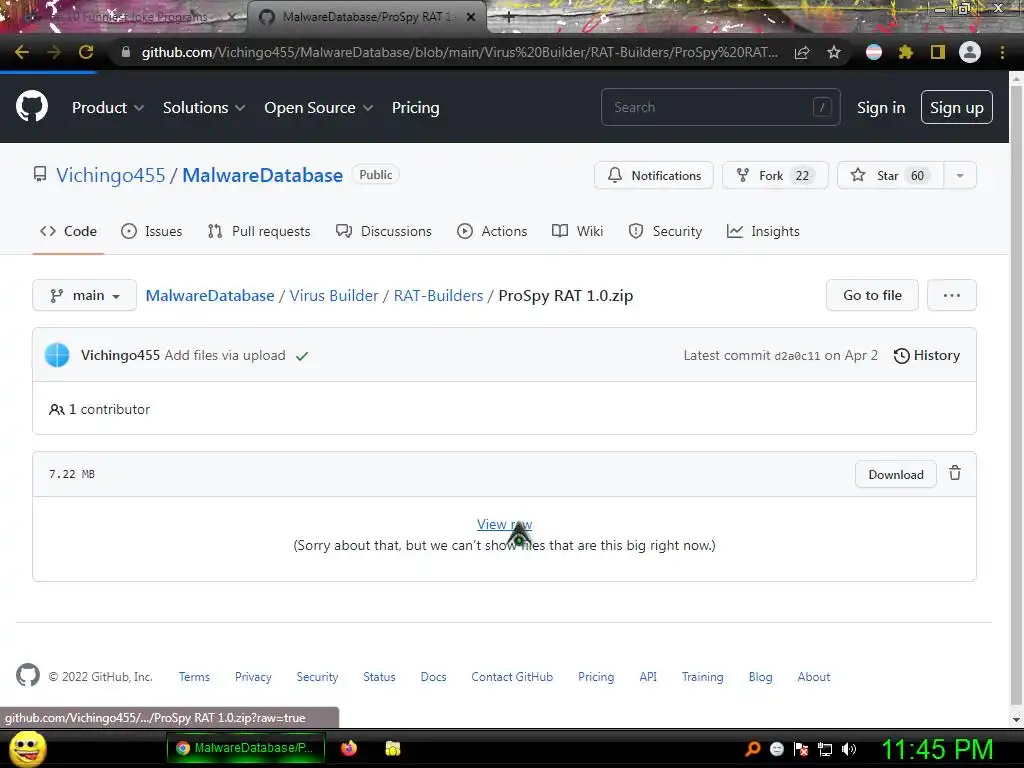Click the share page icon in address bar

click(802, 52)
